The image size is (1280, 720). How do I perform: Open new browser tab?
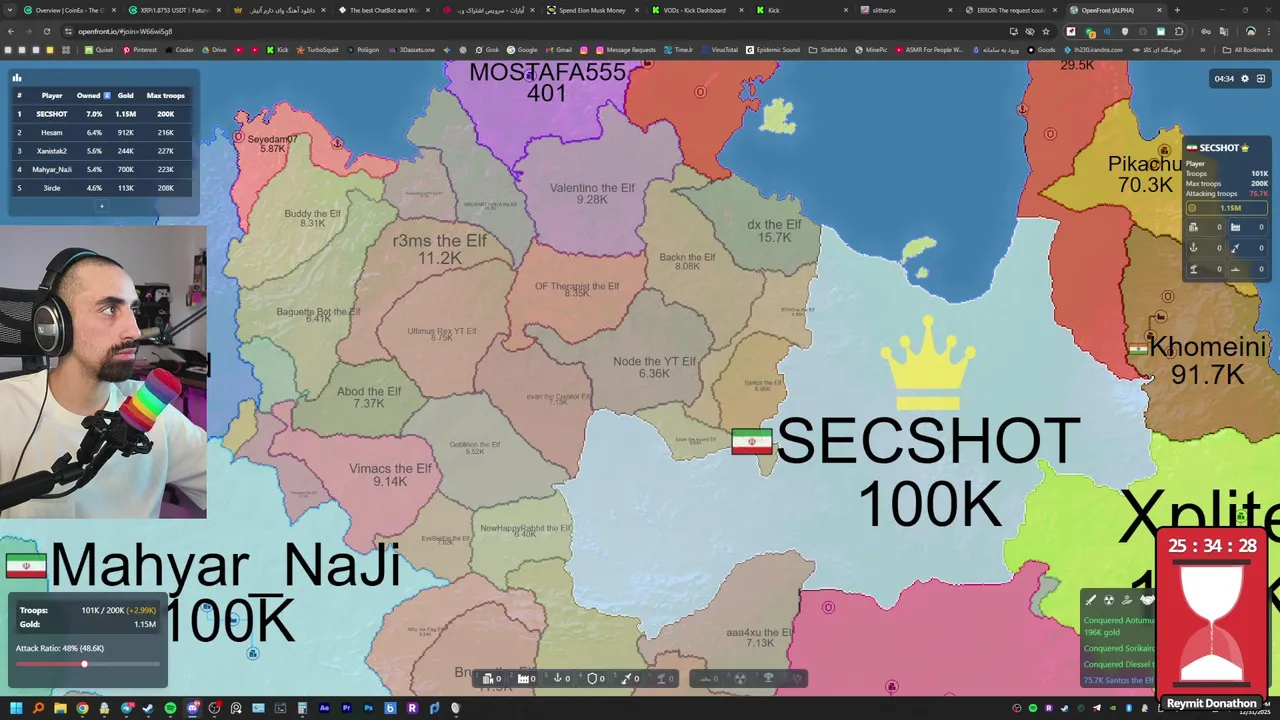point(1177,10)
